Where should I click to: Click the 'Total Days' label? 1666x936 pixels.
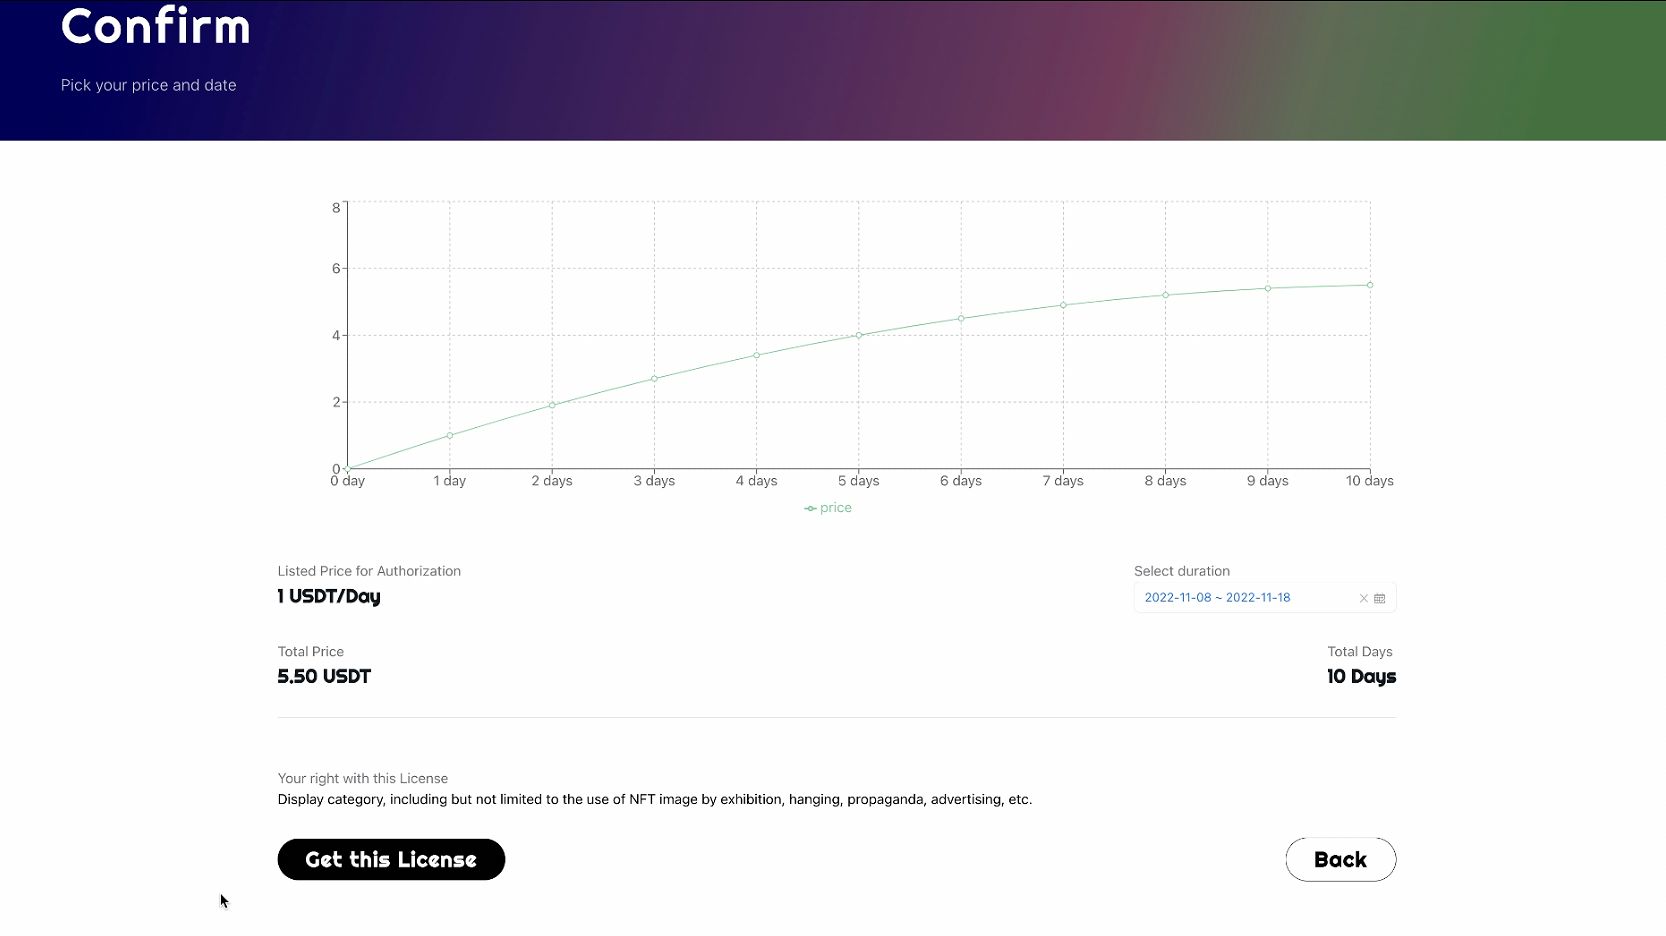[1360, 652]
